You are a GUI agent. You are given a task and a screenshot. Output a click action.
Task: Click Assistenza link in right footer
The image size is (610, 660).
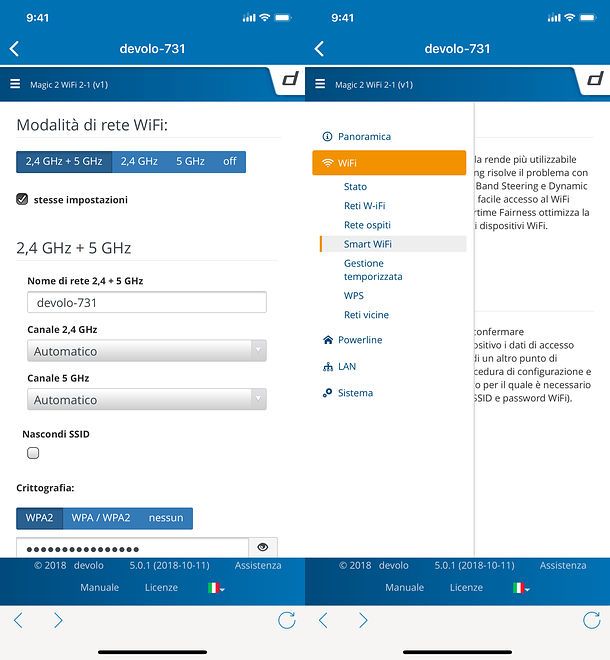pyautogui.click(x=563, y=565)
